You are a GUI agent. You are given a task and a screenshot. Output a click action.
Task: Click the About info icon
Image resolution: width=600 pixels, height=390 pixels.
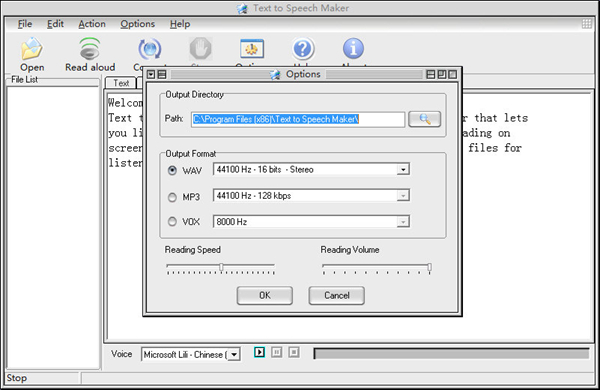pos(353,49)
